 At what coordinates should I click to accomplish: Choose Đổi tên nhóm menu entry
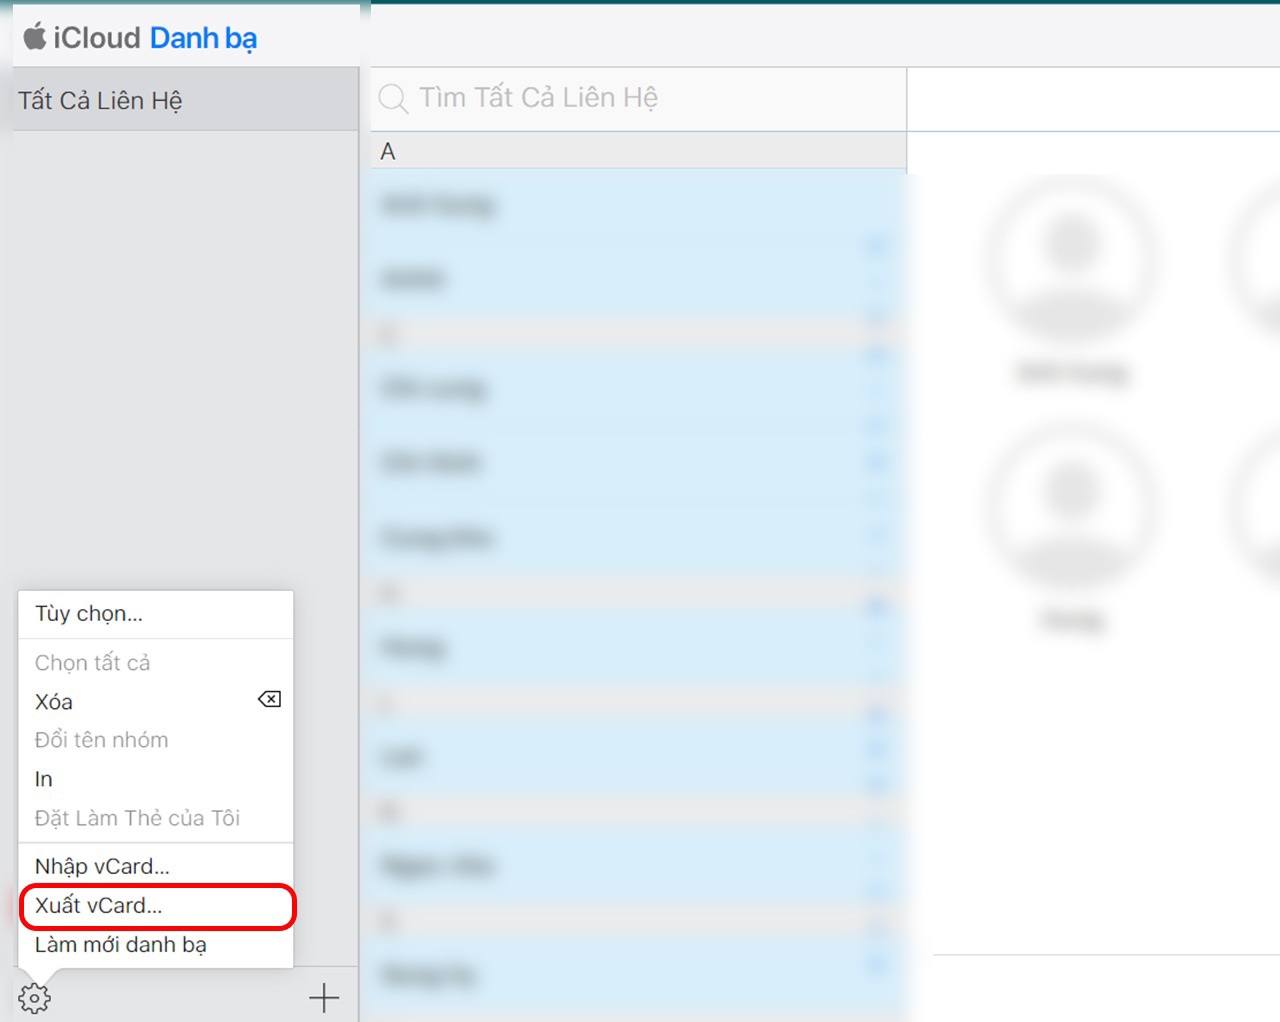point(156,740)
